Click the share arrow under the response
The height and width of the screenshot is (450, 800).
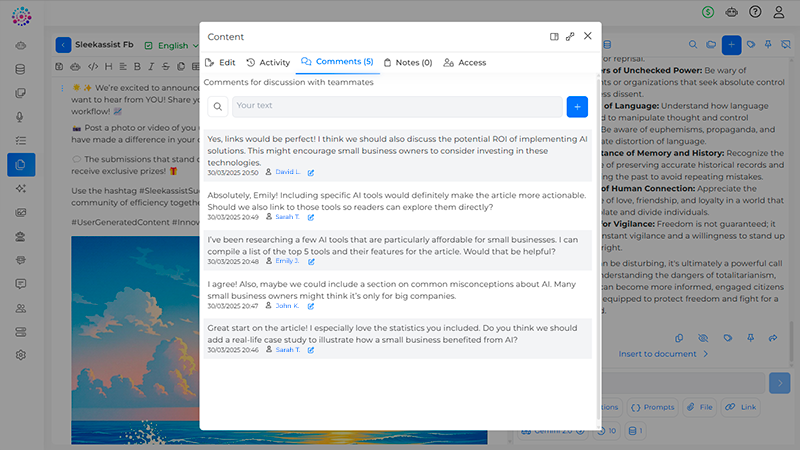773,338
